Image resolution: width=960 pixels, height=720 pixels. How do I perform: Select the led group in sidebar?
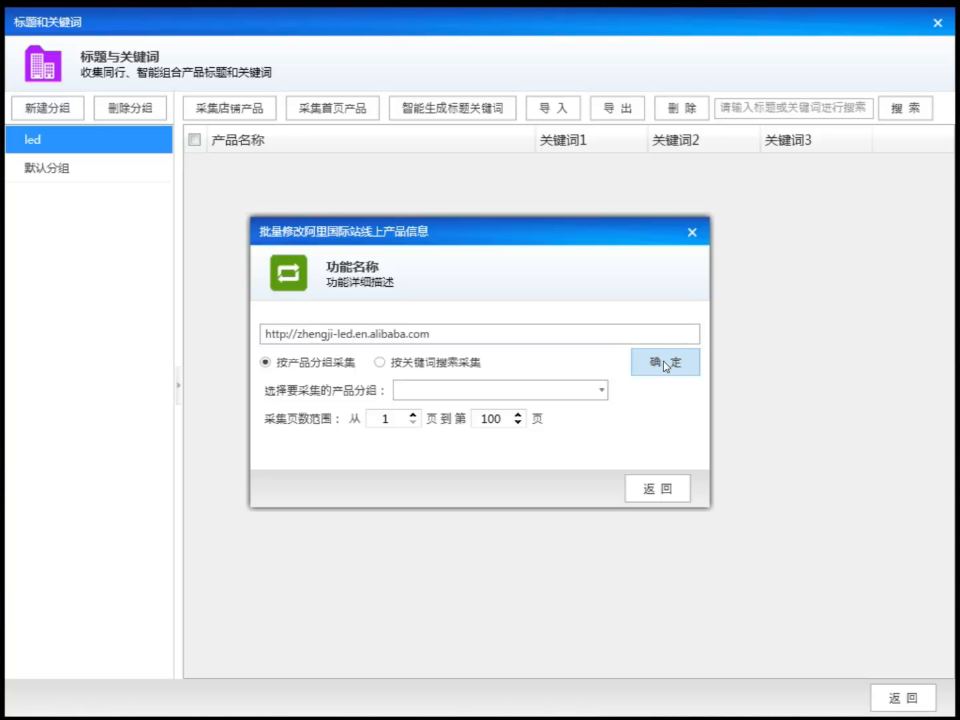[x=89, y=140]
